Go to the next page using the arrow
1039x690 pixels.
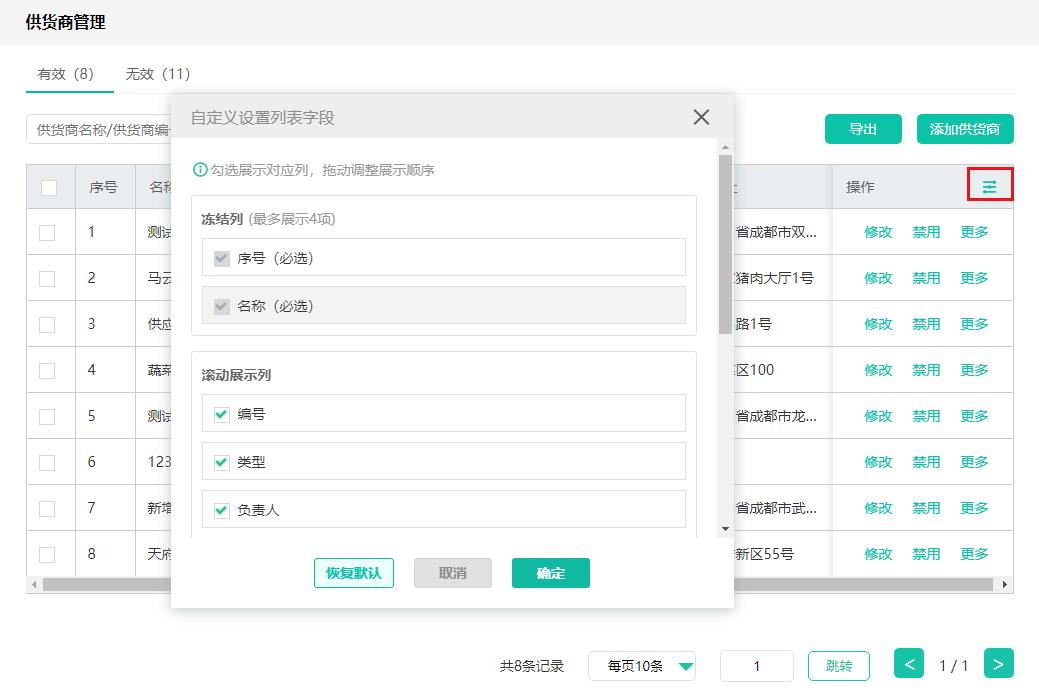998,663
